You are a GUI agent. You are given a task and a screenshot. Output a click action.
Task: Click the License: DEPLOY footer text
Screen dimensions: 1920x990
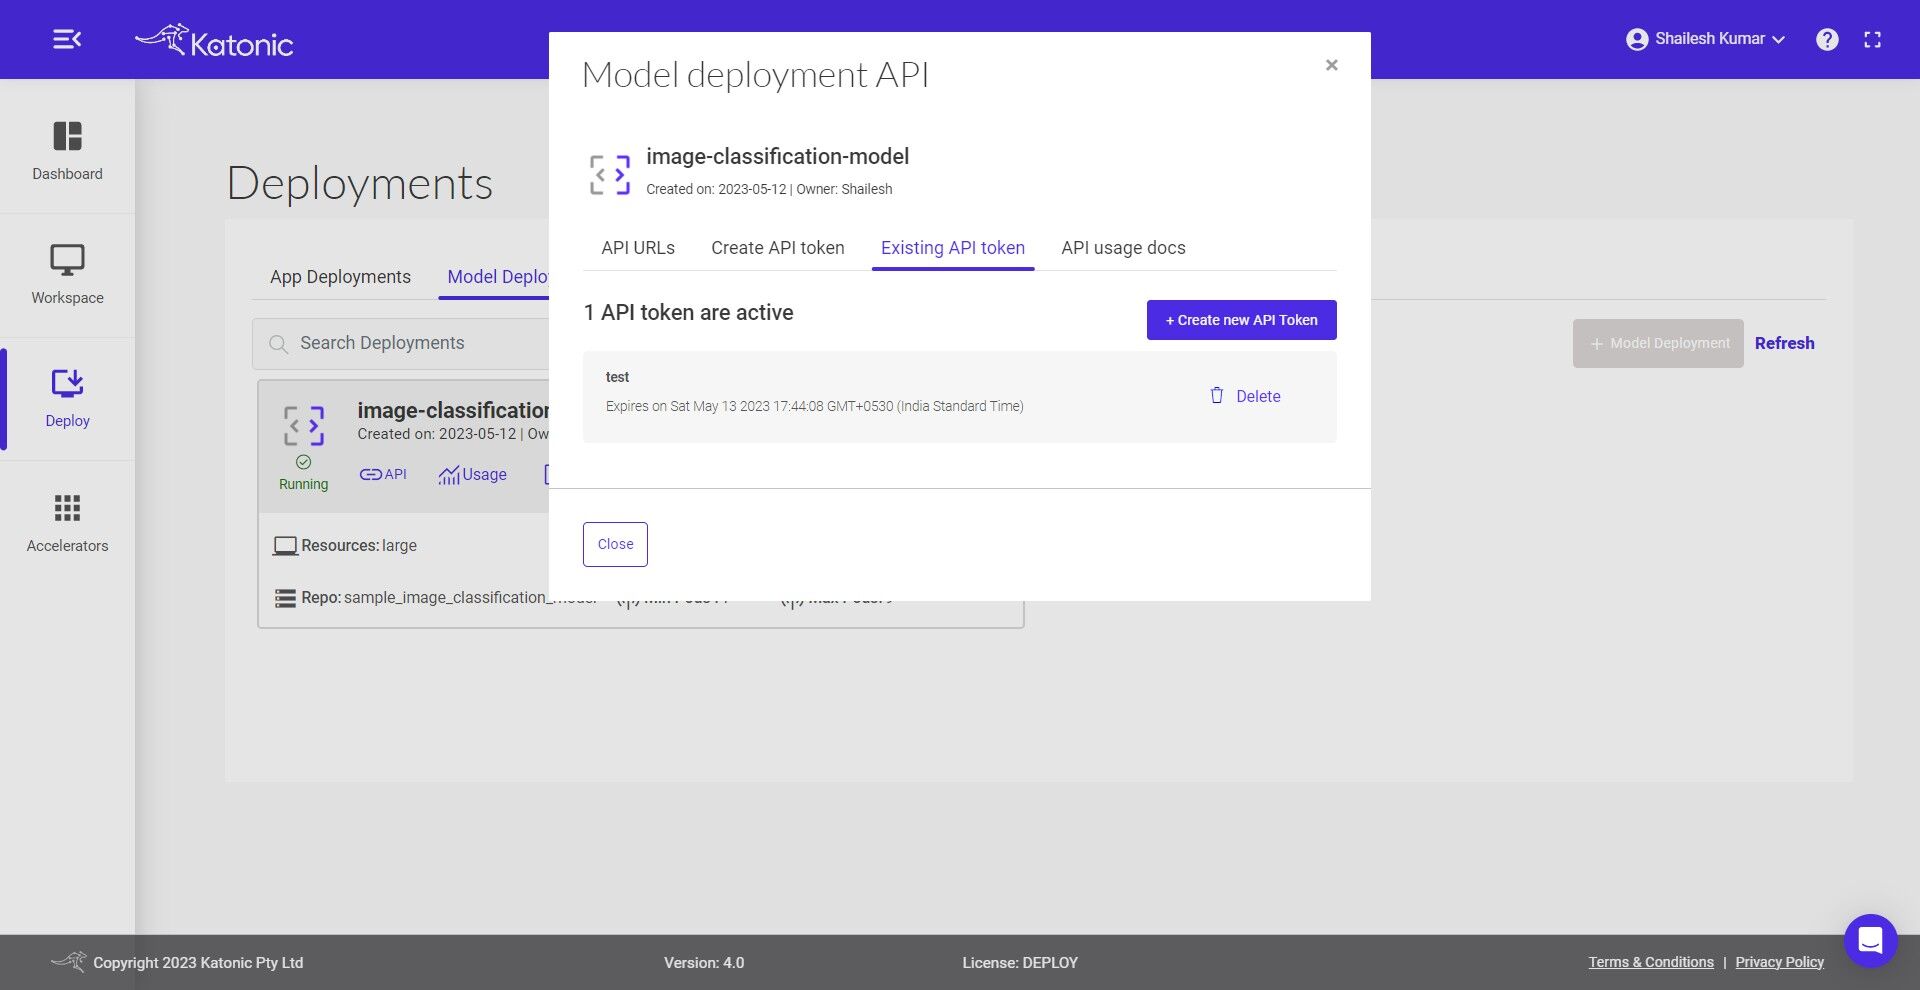pyautogui.click(x=1020, y=963)
